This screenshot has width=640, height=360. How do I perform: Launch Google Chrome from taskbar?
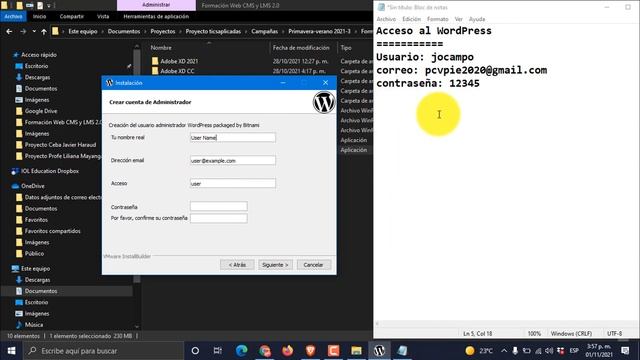pyautogui.click(x=264, y=351)
